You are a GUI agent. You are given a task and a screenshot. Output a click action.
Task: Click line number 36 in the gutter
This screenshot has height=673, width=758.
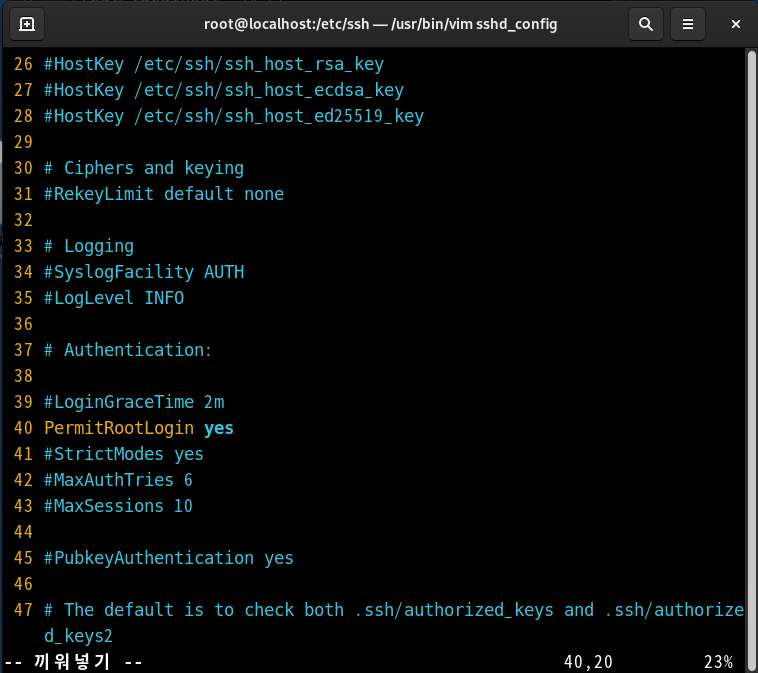(x=23, y=324)
